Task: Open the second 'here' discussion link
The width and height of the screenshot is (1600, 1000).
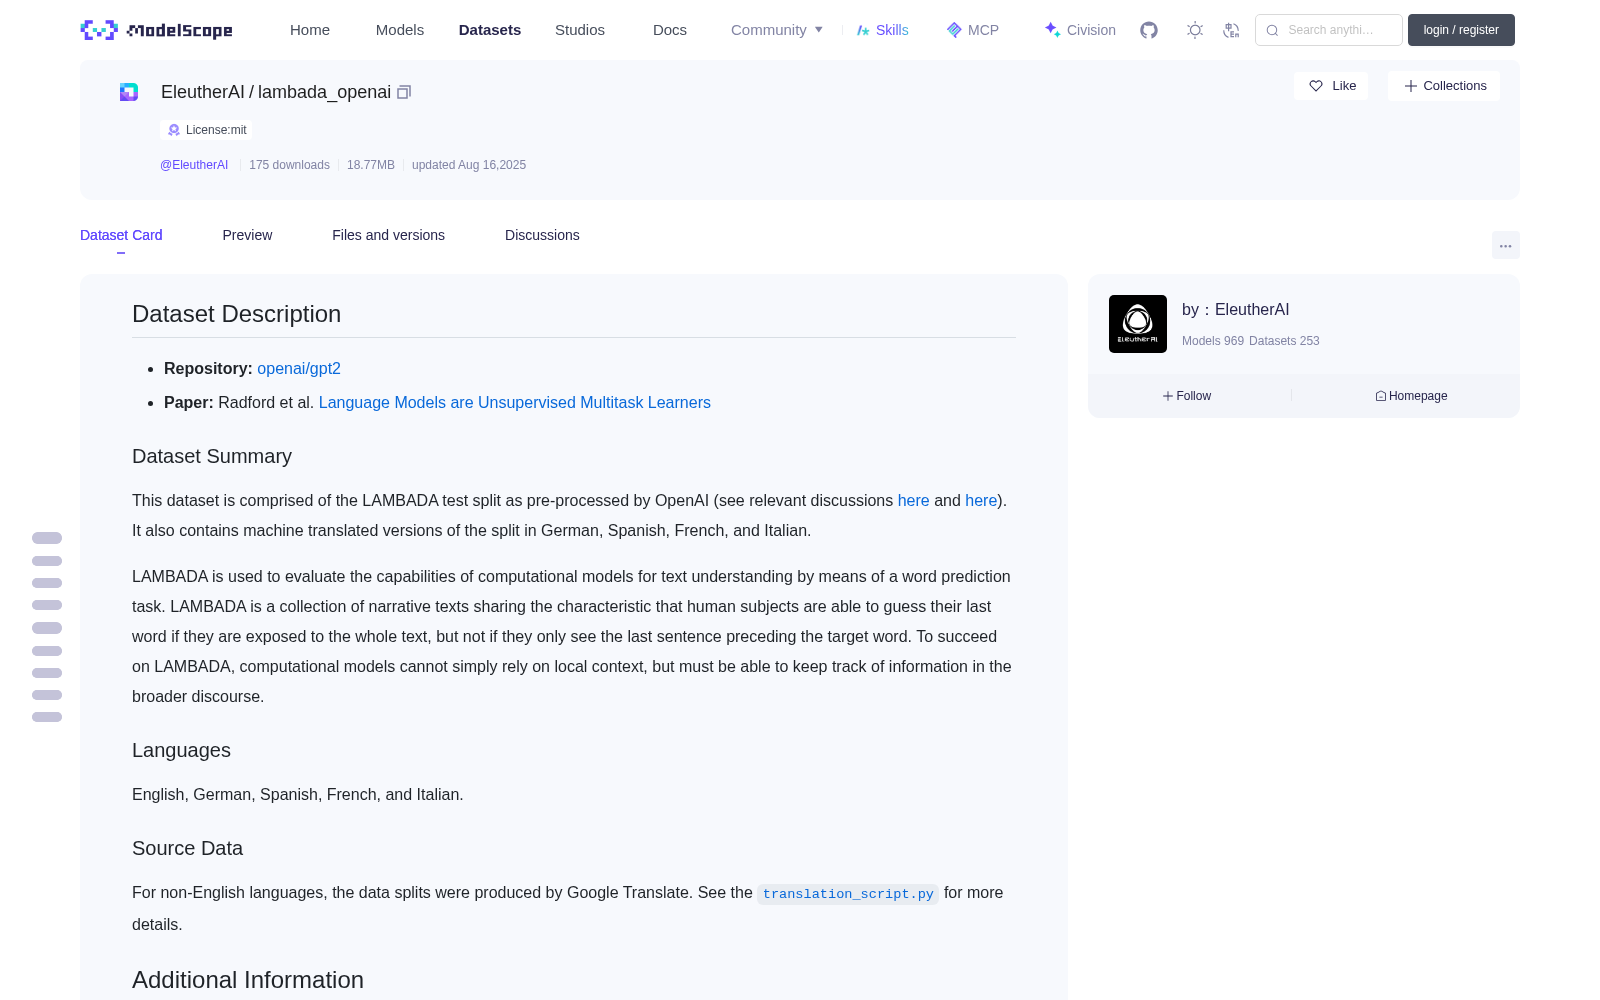Action: [981, 501]
